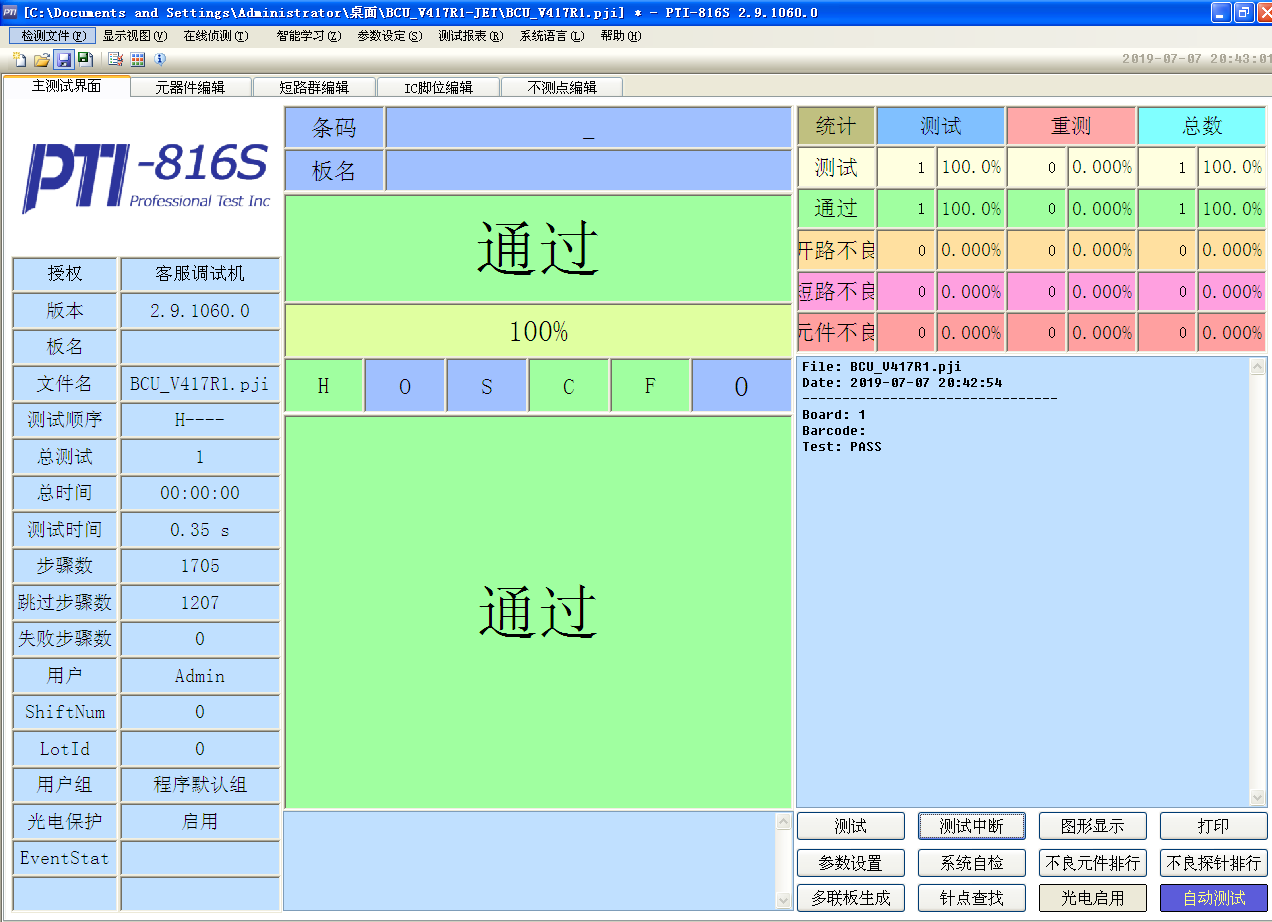Click the 启用 value beside 光电保护
Screen dimensions: 1272x922
(200, 821)
